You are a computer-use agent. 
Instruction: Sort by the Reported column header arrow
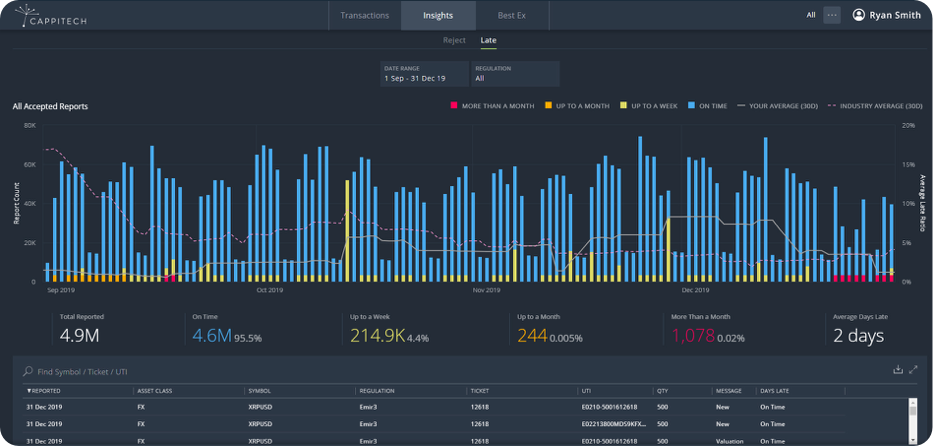(x=29, y=391)
